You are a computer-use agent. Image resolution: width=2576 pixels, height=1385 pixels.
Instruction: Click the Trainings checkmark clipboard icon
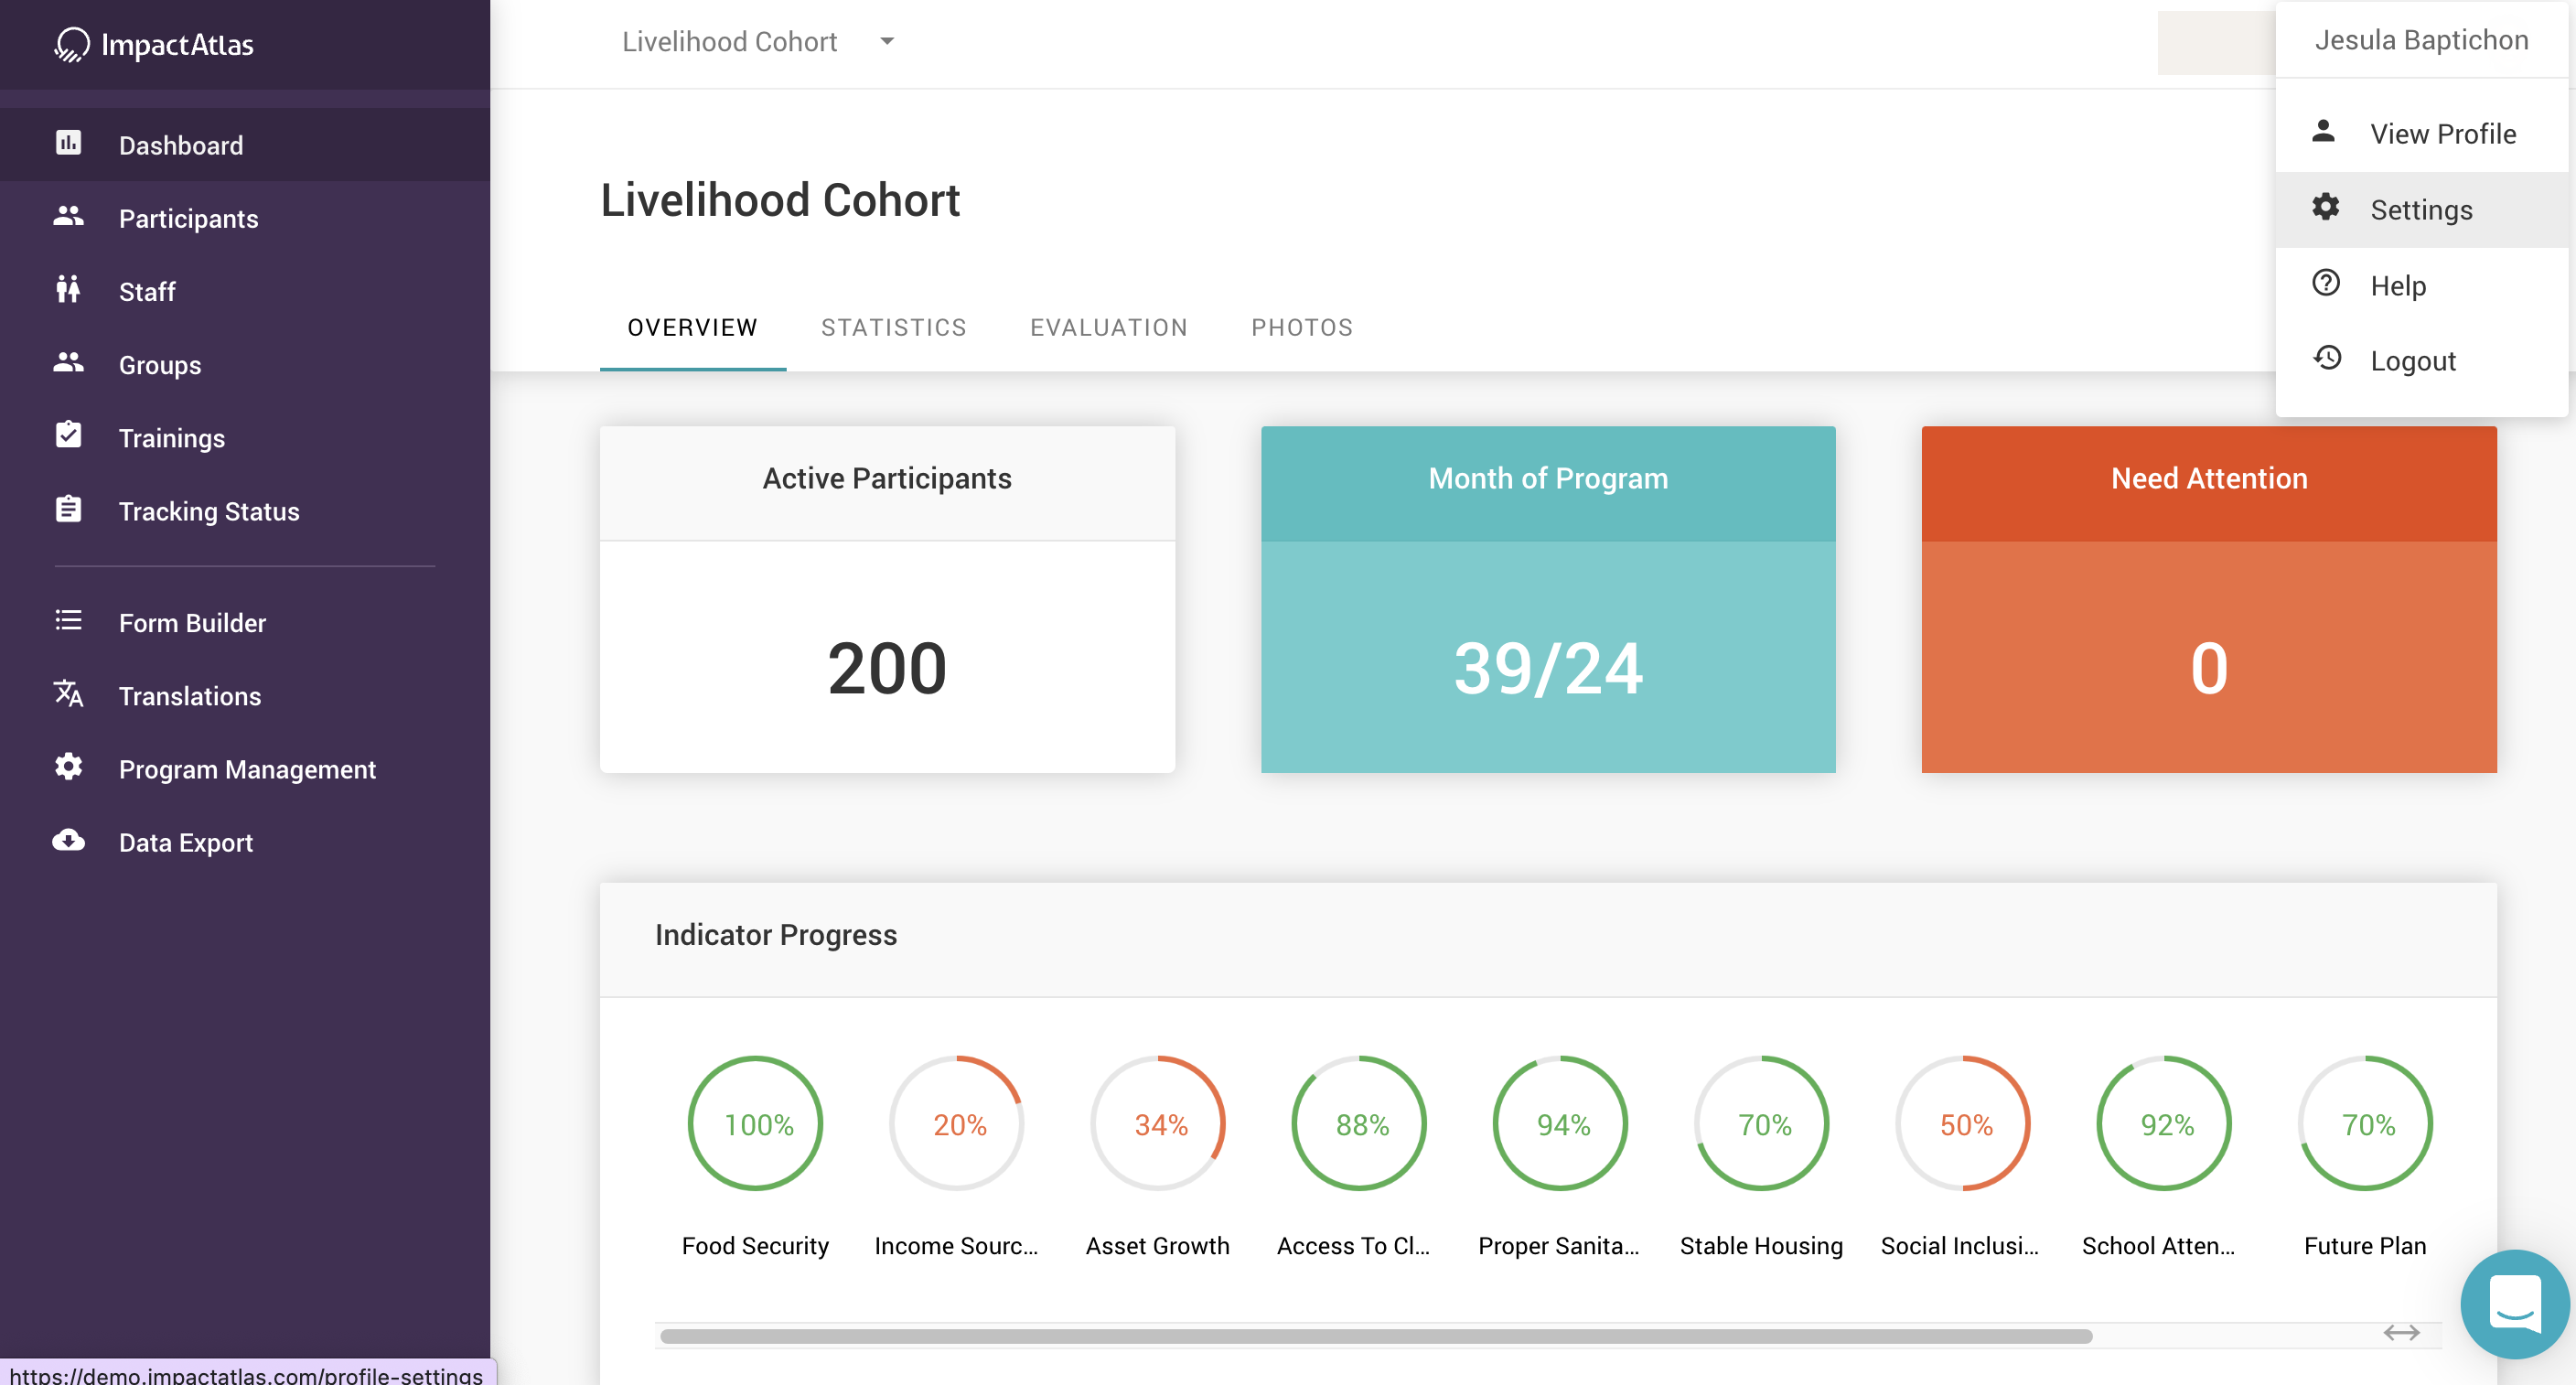point(68,436)
